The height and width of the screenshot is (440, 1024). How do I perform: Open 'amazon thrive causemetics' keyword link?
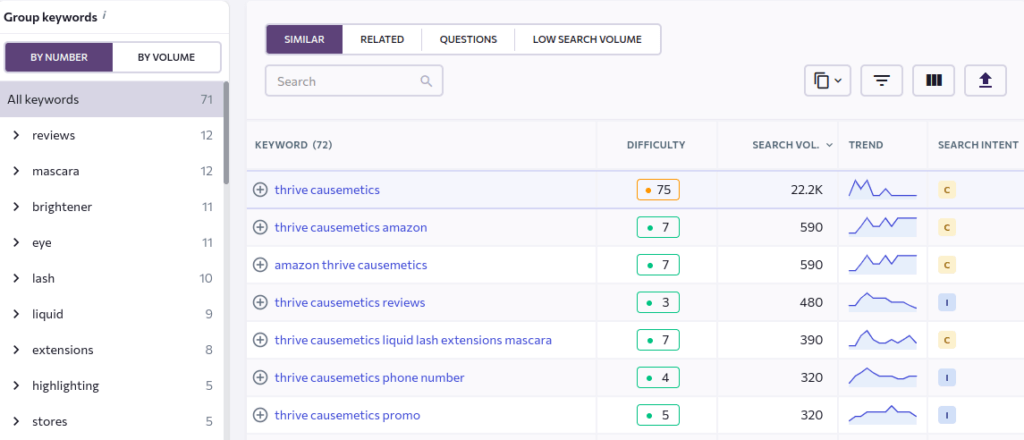pyautogui.click(x=351, y=265)
